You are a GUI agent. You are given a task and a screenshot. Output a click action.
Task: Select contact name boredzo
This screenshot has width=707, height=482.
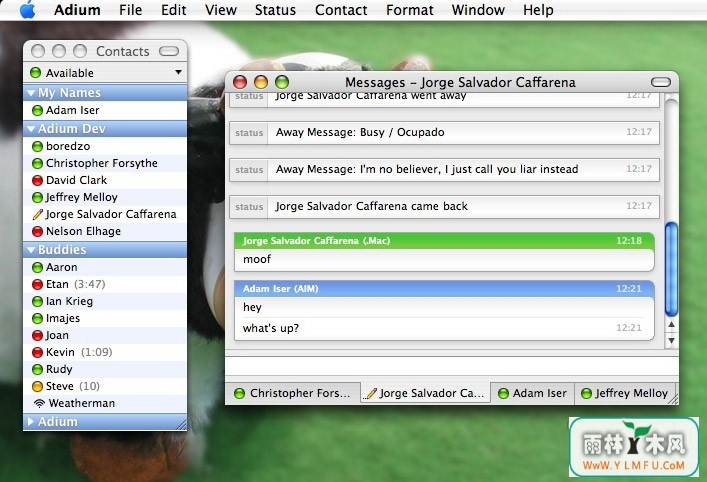pyautogui.click(x=68, y=146)
